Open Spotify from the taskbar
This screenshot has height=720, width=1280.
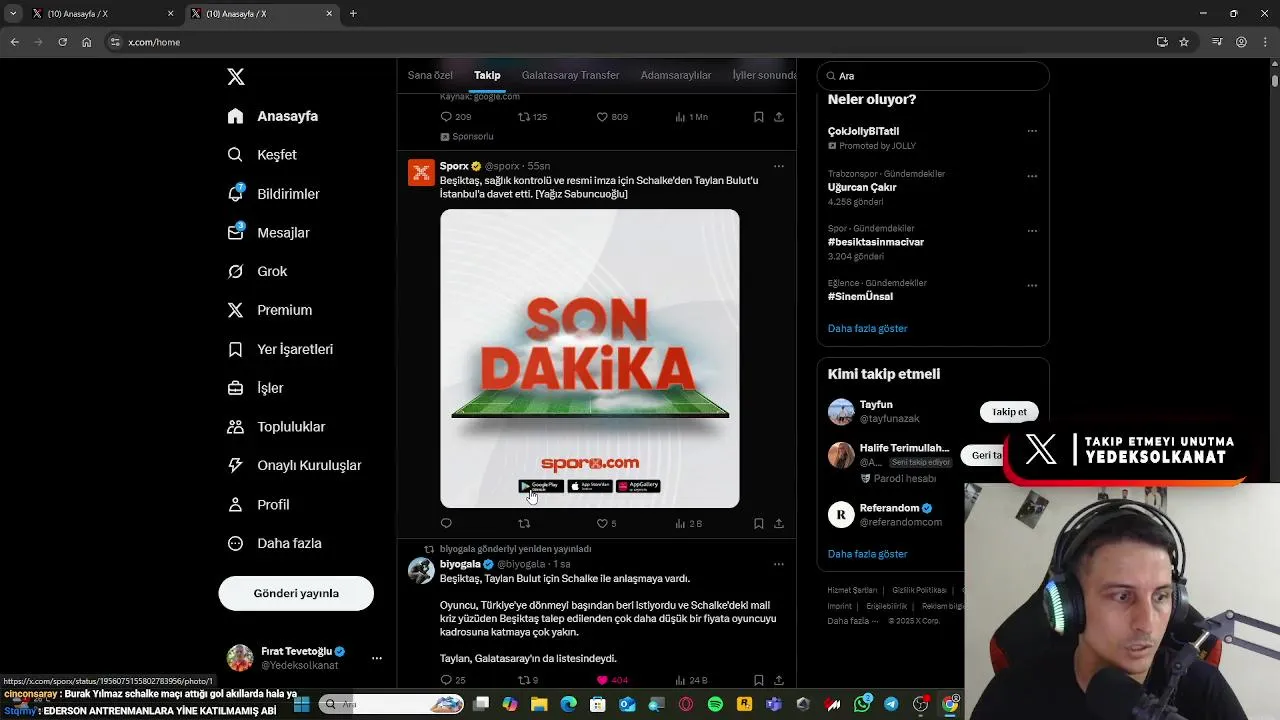coord(715,704)
